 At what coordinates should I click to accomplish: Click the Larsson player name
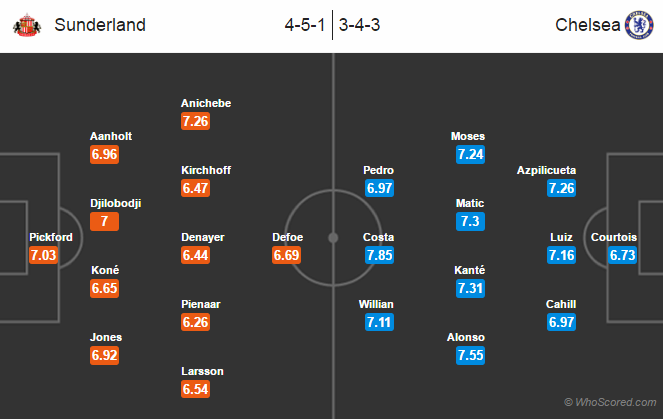[x=202, y=371]
